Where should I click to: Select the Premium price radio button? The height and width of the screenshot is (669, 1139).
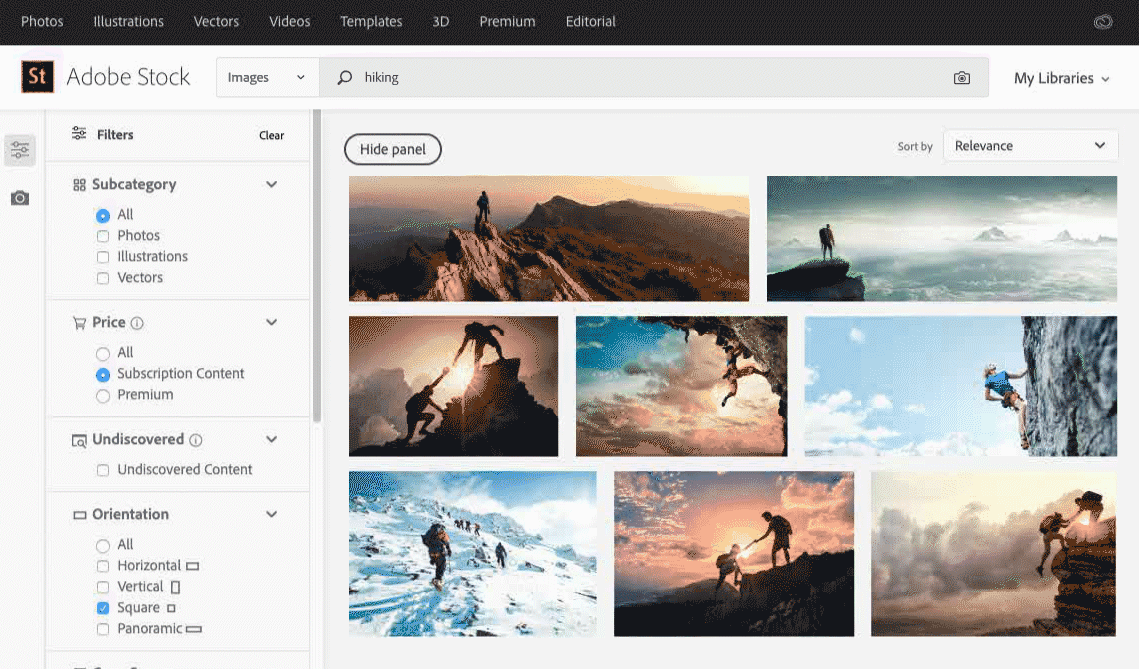[x=103, y=395]
